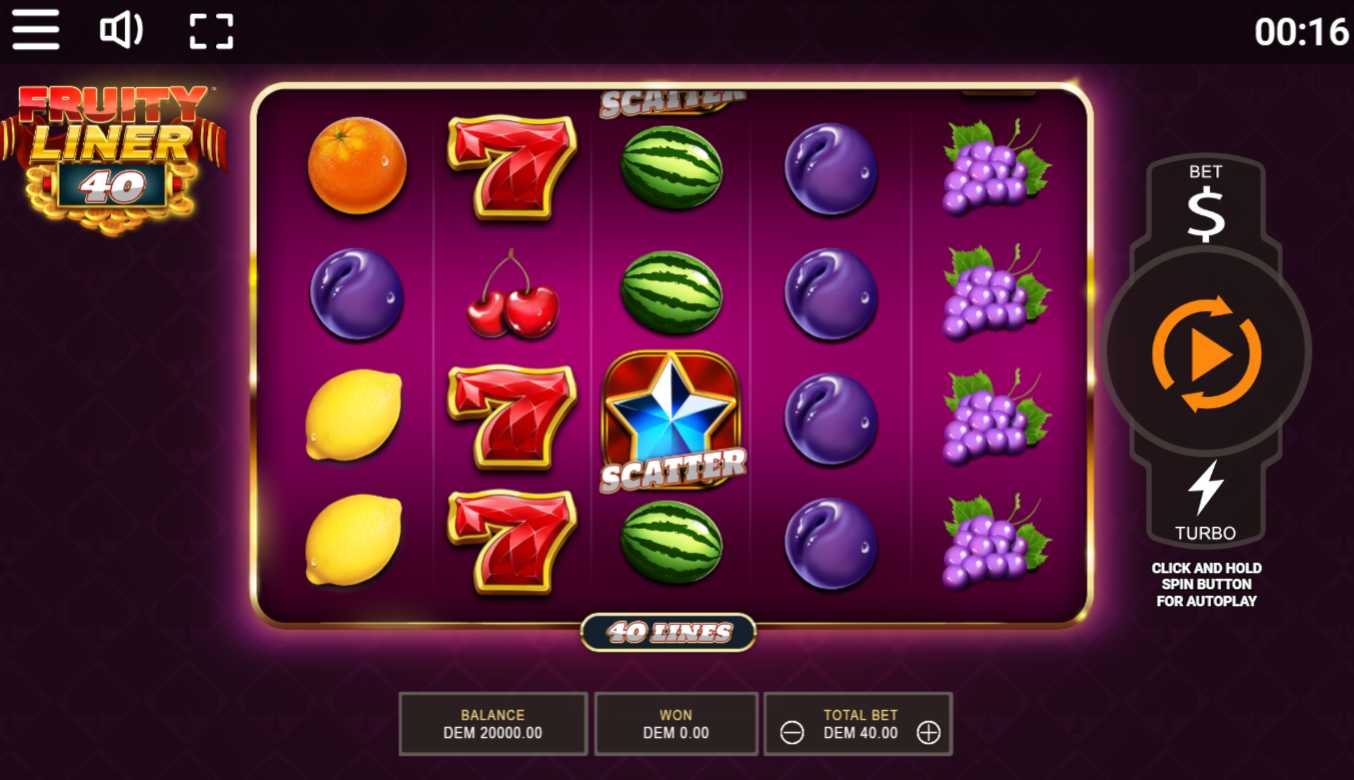Image resolution: width=1354 pixels, height=780 pixels.
Task: Increase total bet with plus button
Action: tap(929, 733)
